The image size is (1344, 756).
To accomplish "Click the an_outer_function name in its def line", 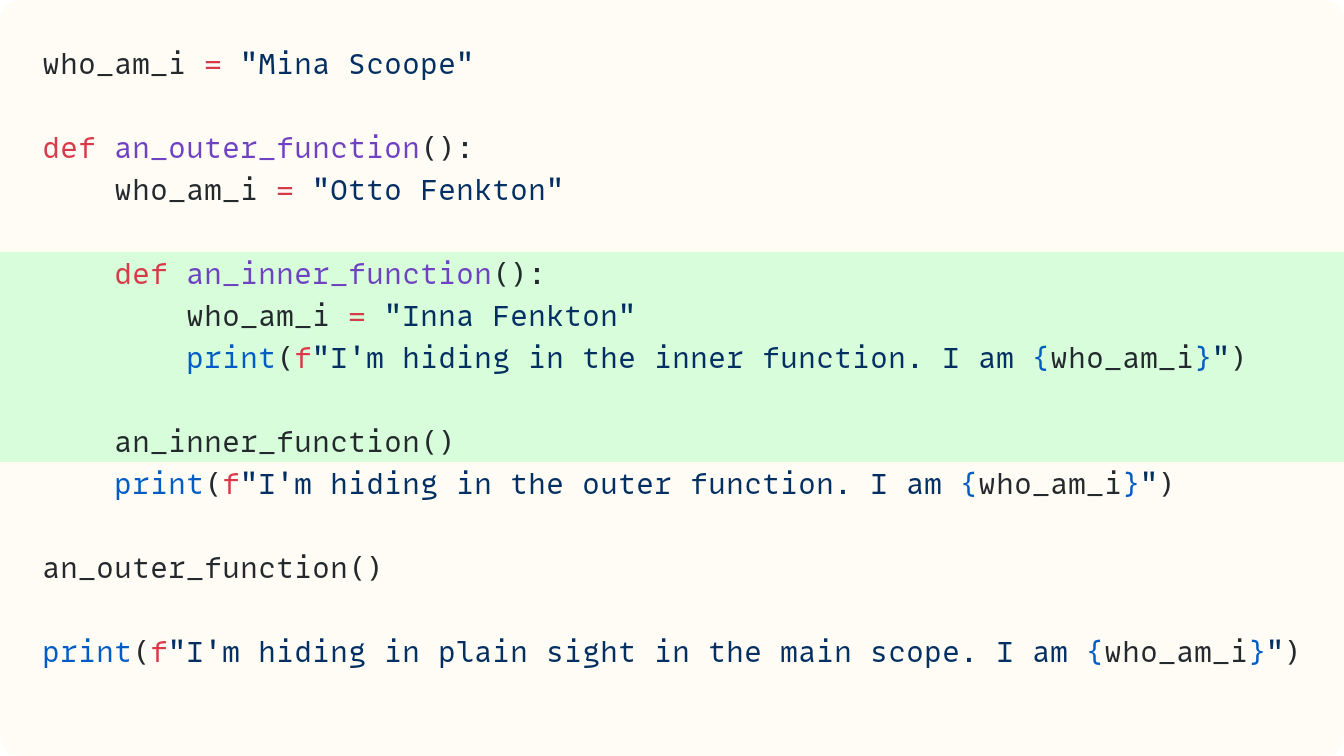I will 267,149.
